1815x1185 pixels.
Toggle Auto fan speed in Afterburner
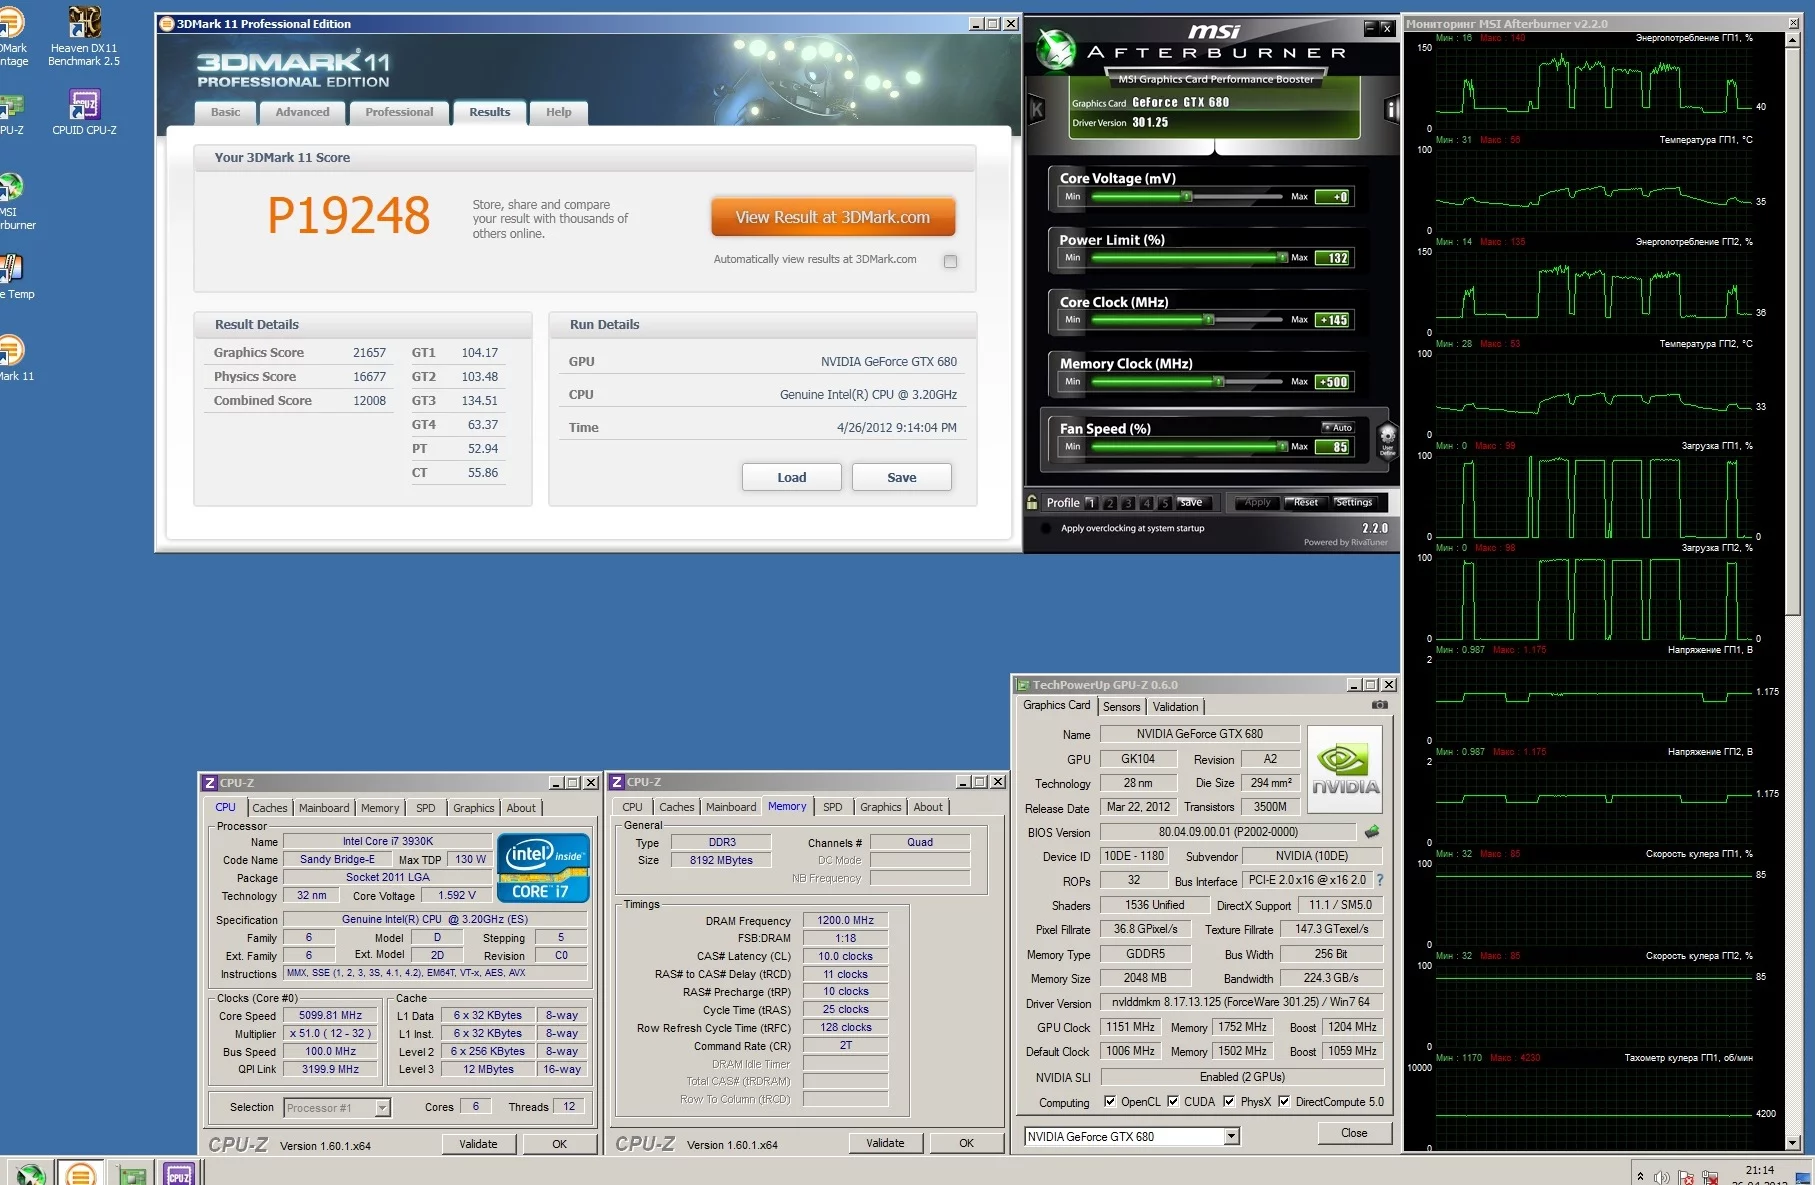[x=1337, y=427]
